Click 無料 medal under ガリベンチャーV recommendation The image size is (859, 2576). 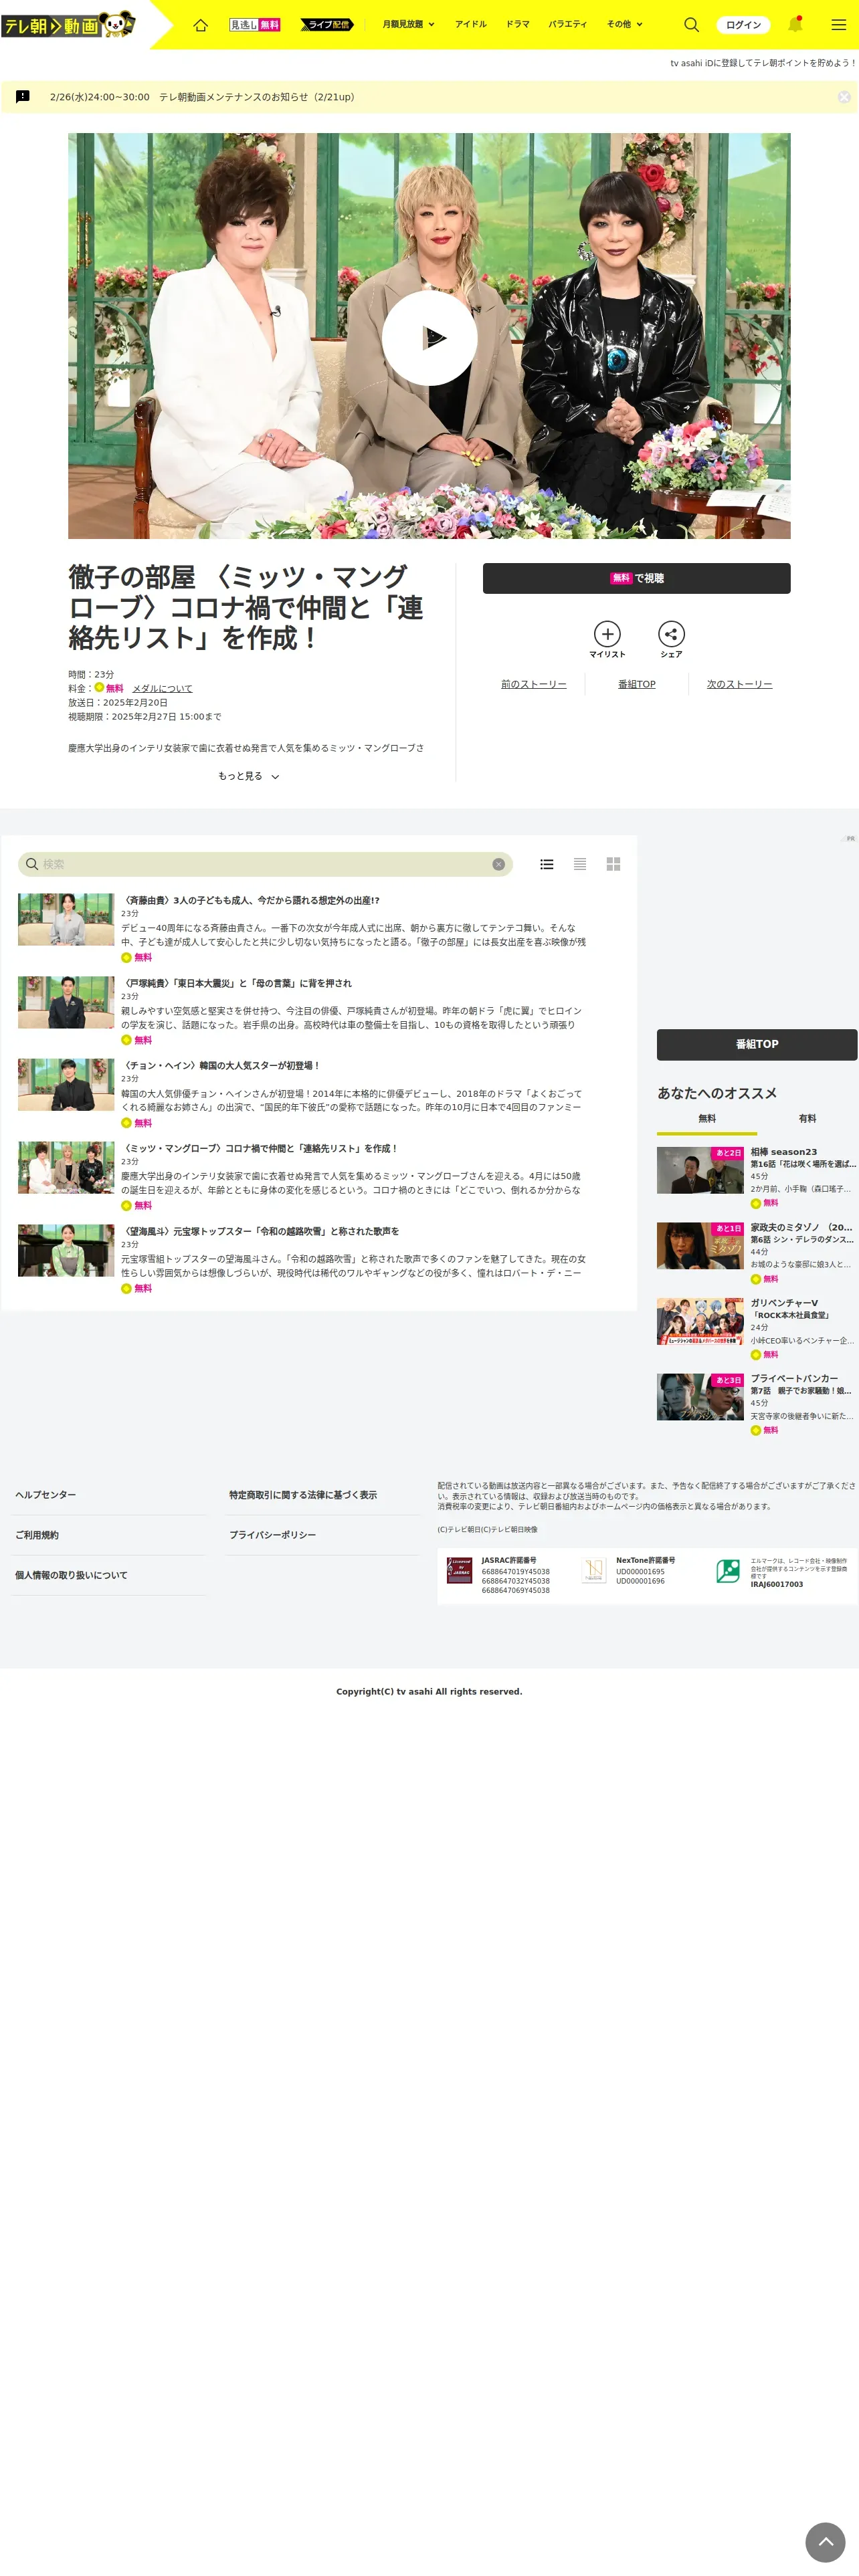(x=764, y=1354)
